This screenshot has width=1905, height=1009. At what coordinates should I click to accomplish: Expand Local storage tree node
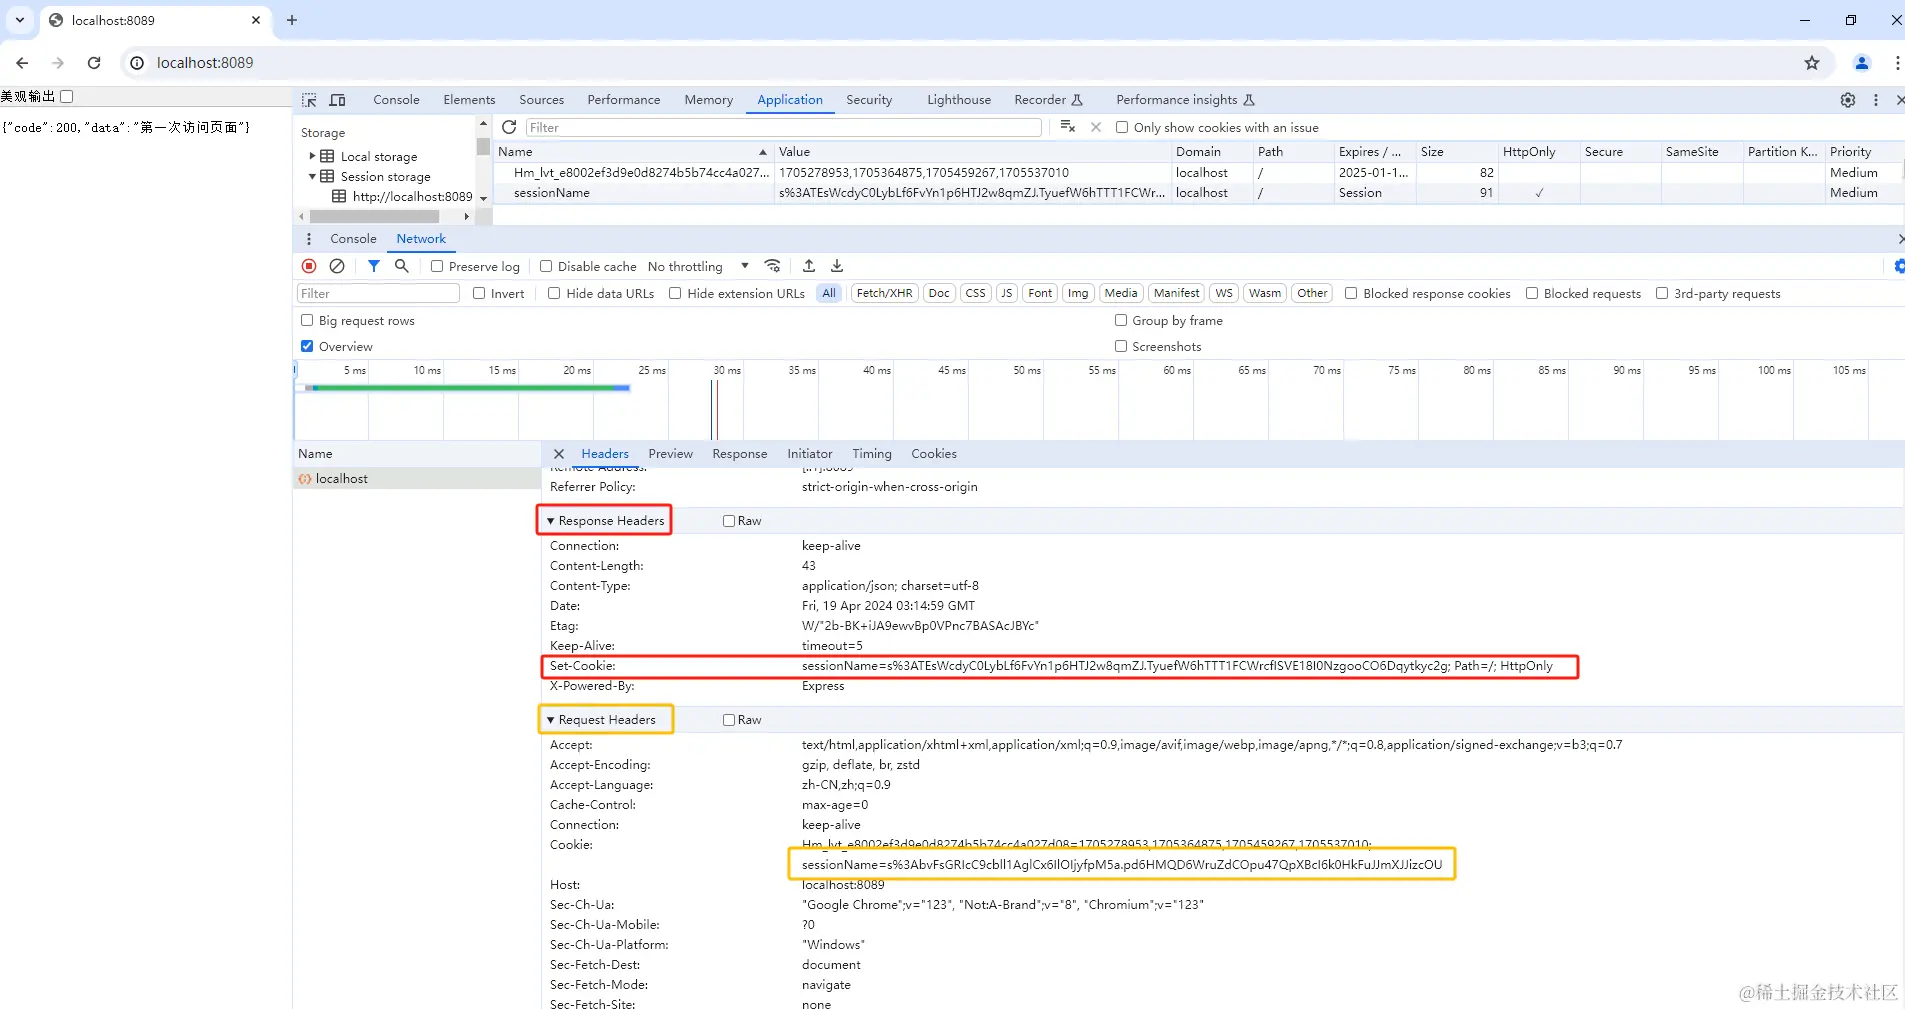click(312, 157)
